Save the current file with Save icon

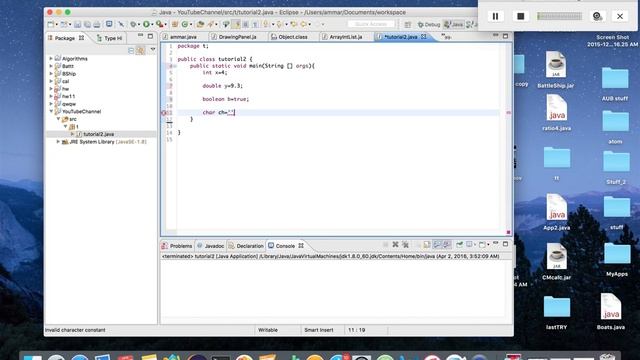(x=78, y=24)
